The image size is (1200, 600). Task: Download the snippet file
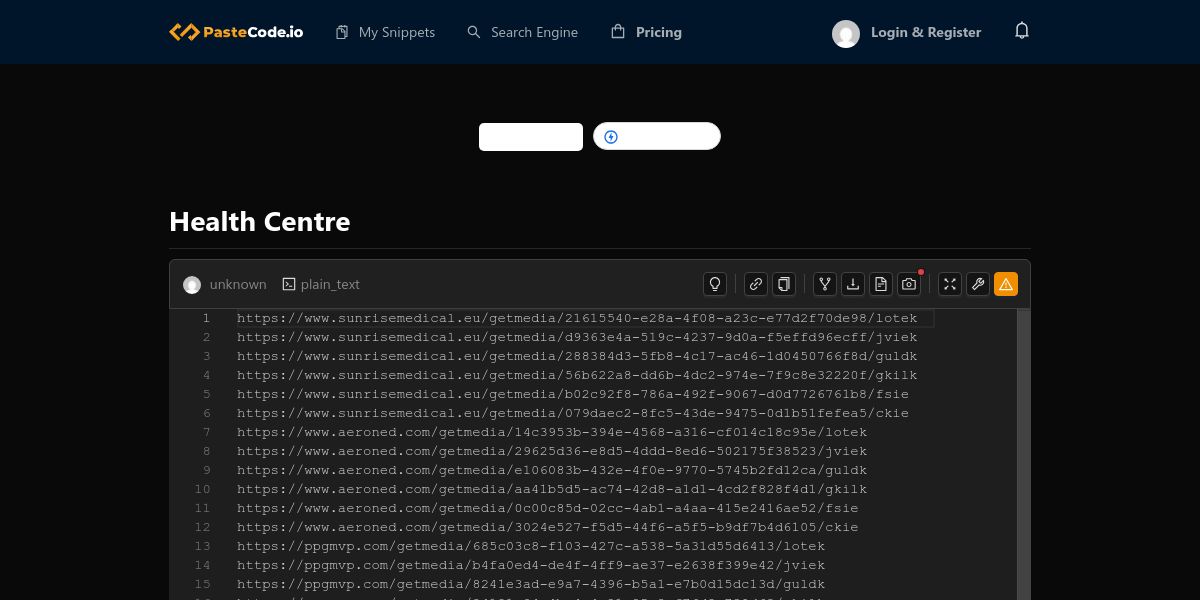[853, 284]
